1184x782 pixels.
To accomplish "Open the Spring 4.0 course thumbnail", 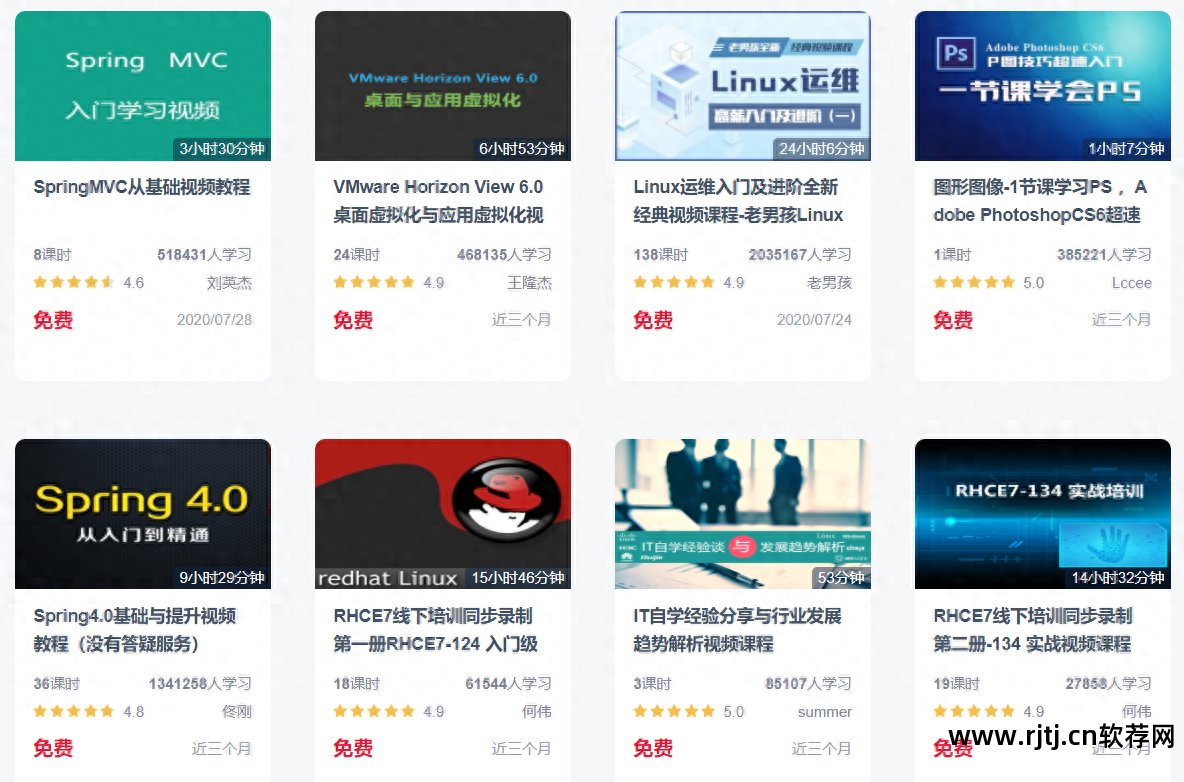I will pyautogui.click(x=143, y=514).
